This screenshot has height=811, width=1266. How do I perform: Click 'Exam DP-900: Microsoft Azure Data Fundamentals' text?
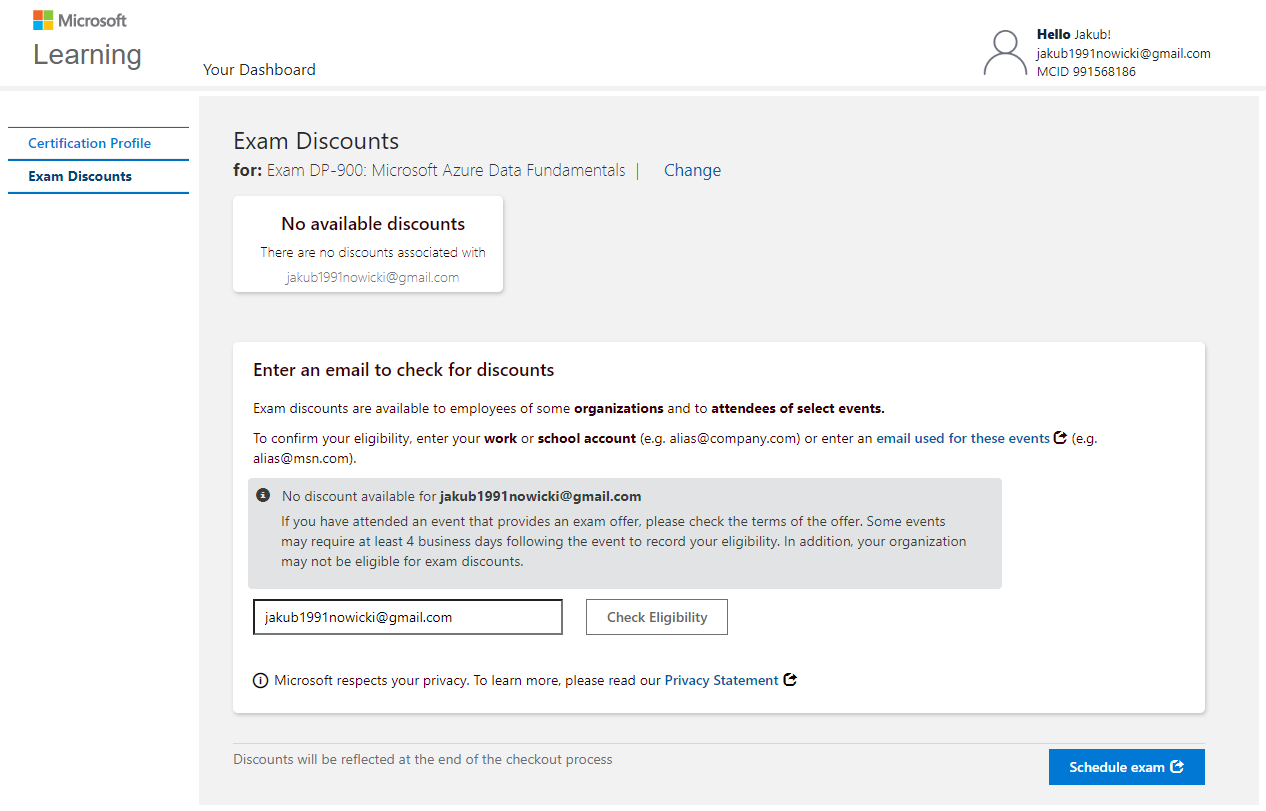(446, 170)
